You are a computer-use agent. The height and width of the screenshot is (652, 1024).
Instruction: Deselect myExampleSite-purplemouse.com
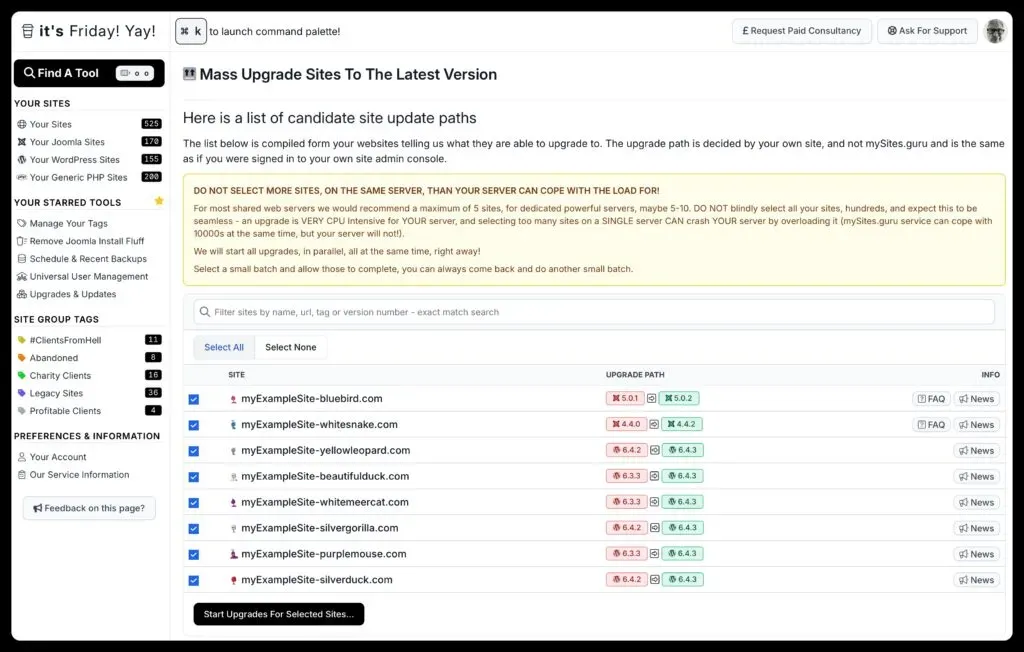[193, 554]
